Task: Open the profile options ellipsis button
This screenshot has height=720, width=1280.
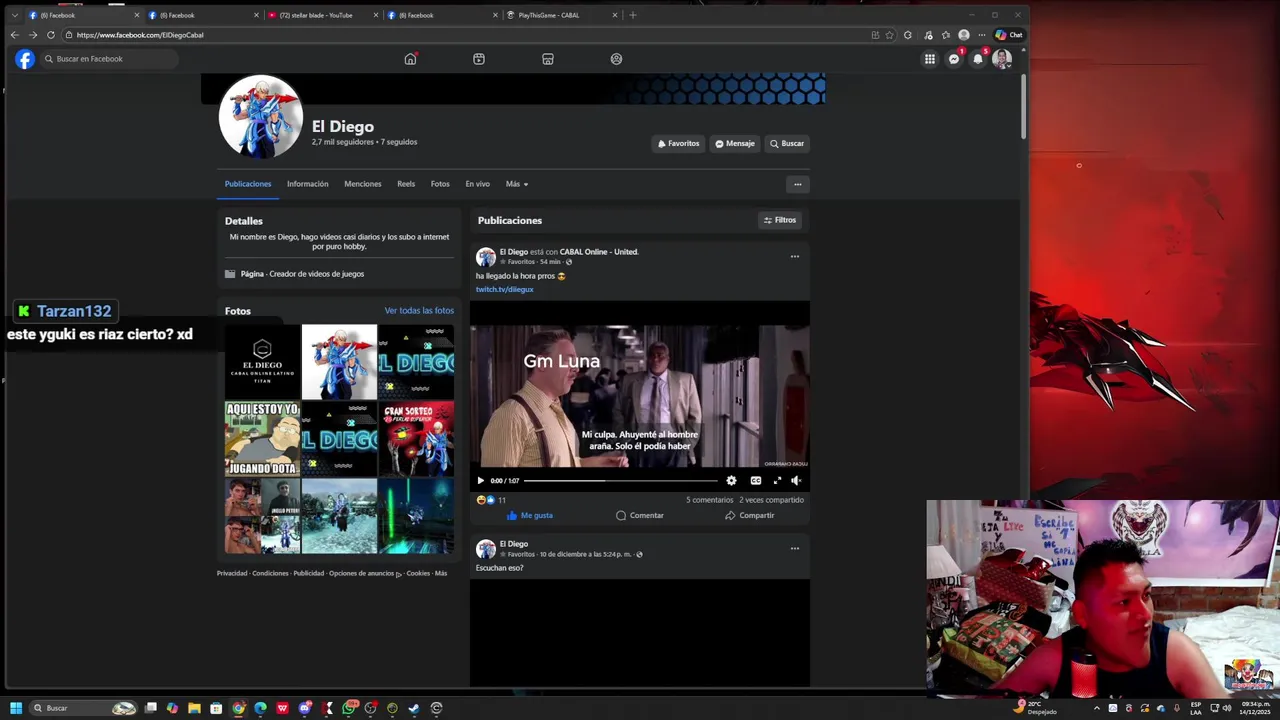Action: point(797,184)
